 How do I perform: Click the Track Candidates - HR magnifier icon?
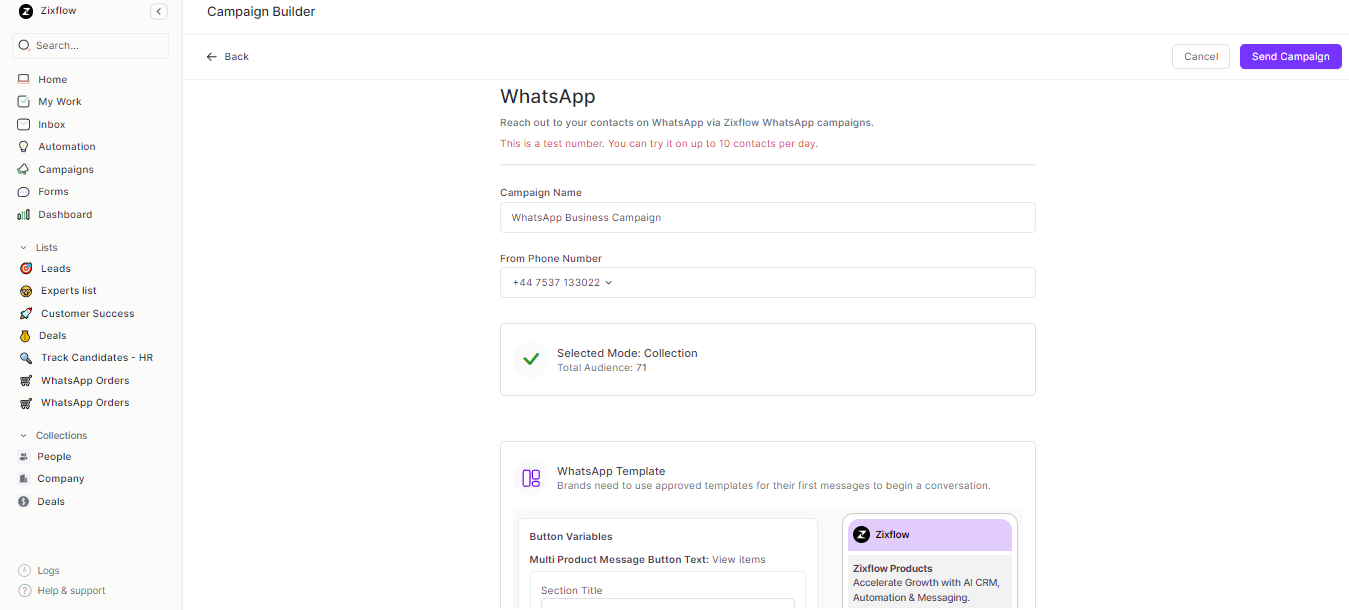point(24,357)
